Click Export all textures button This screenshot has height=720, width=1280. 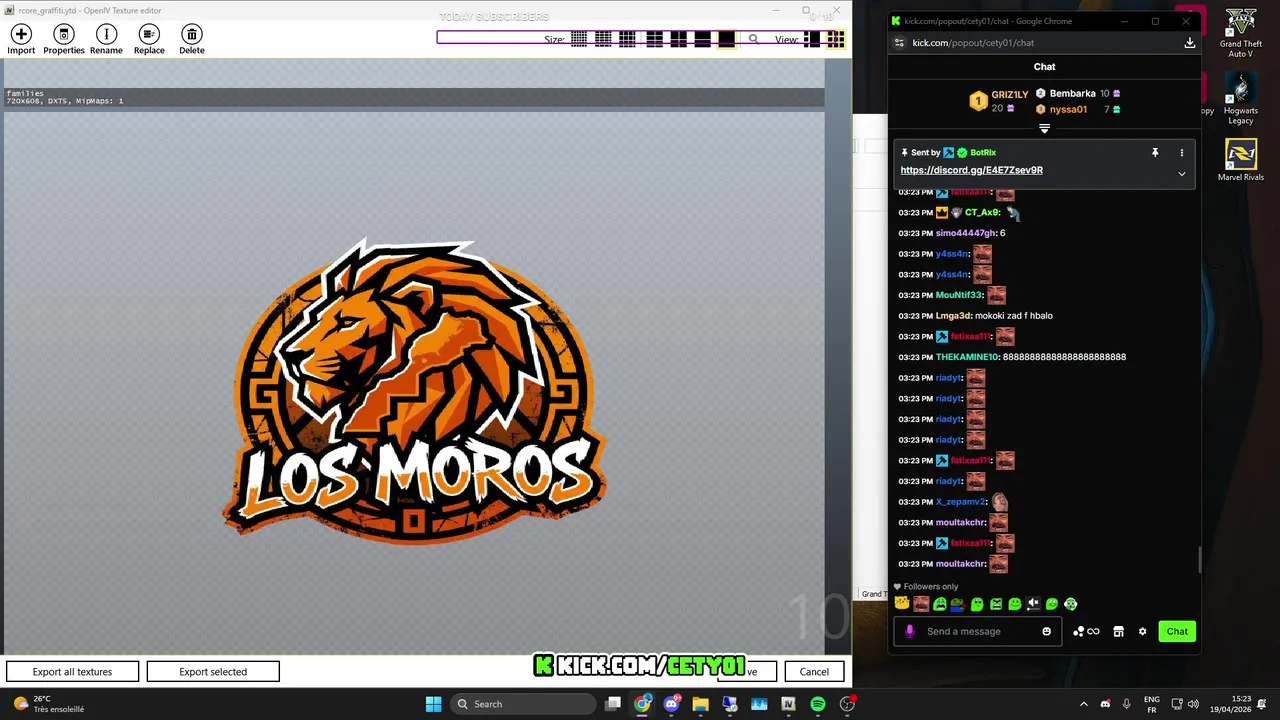[72, 672]
